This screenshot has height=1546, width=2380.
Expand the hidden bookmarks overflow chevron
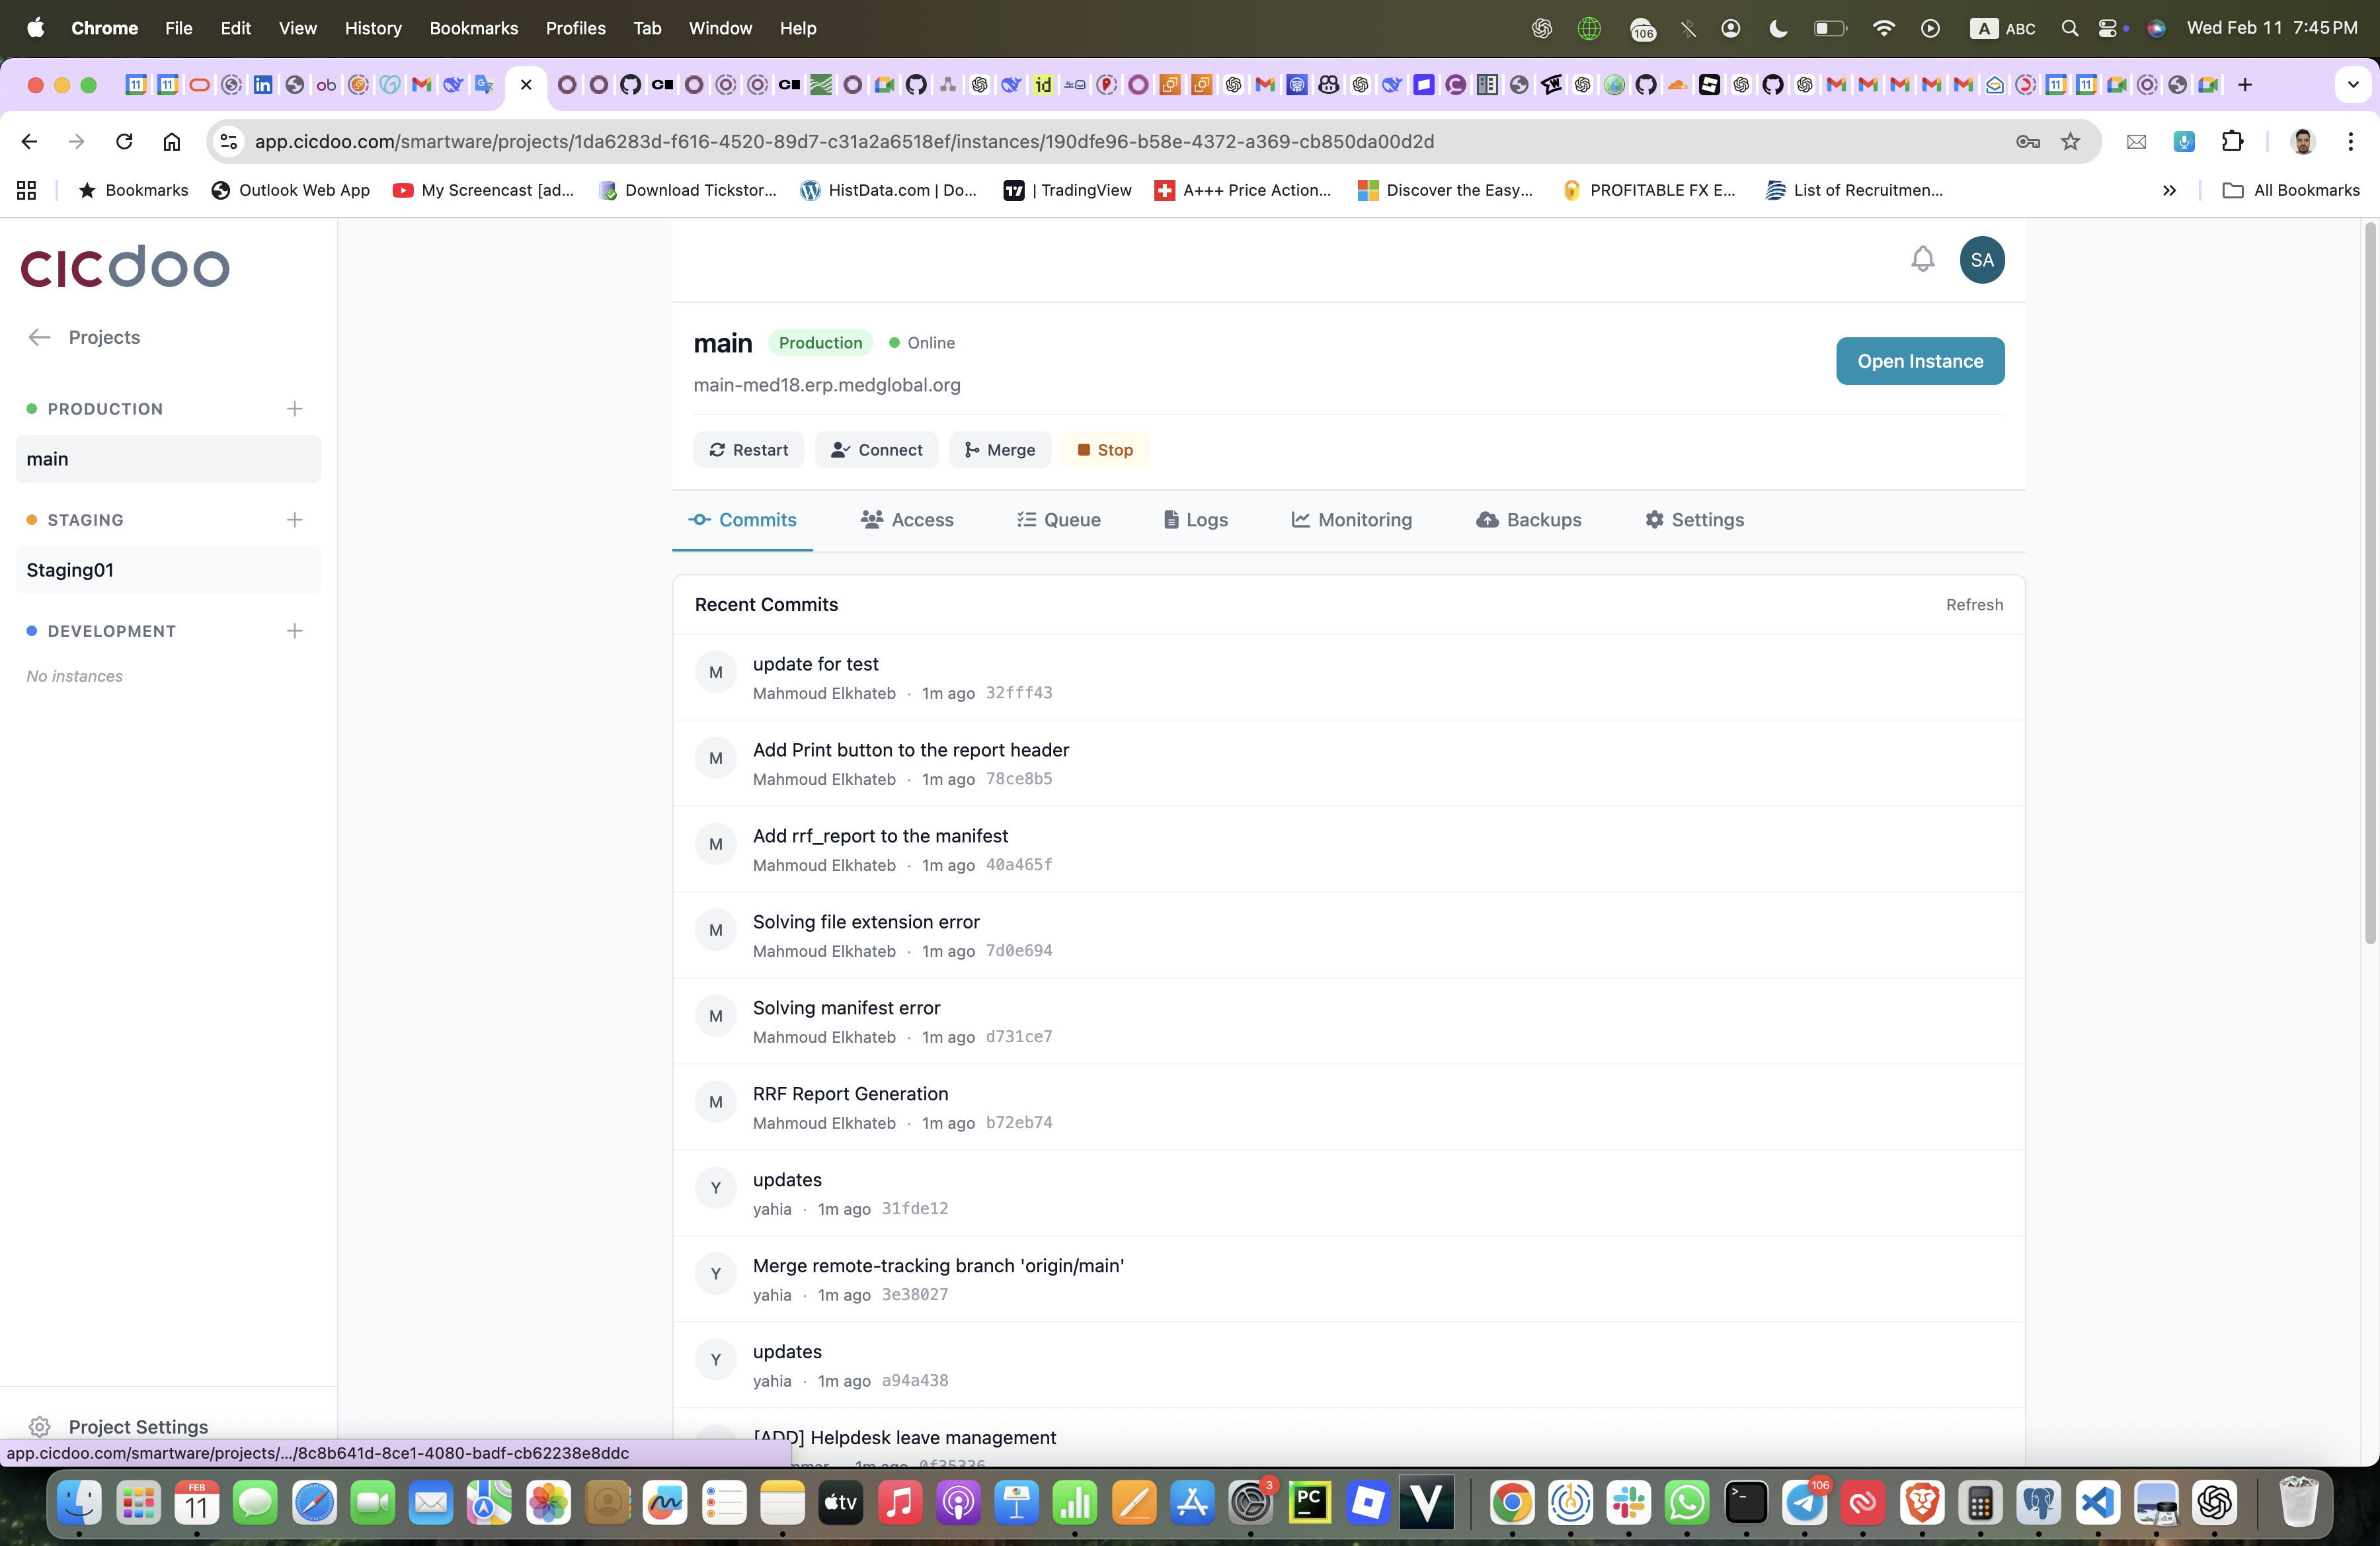2168,190
